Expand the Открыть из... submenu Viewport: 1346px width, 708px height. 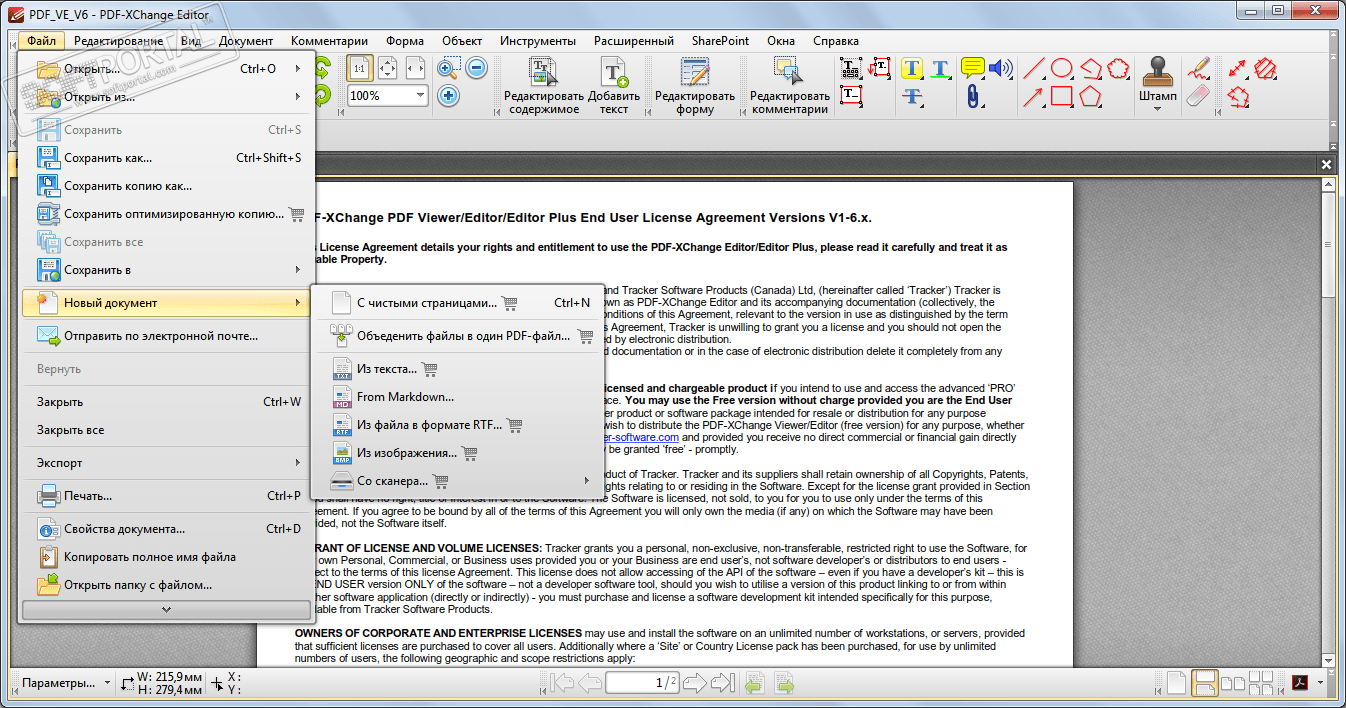pos(168,97)
